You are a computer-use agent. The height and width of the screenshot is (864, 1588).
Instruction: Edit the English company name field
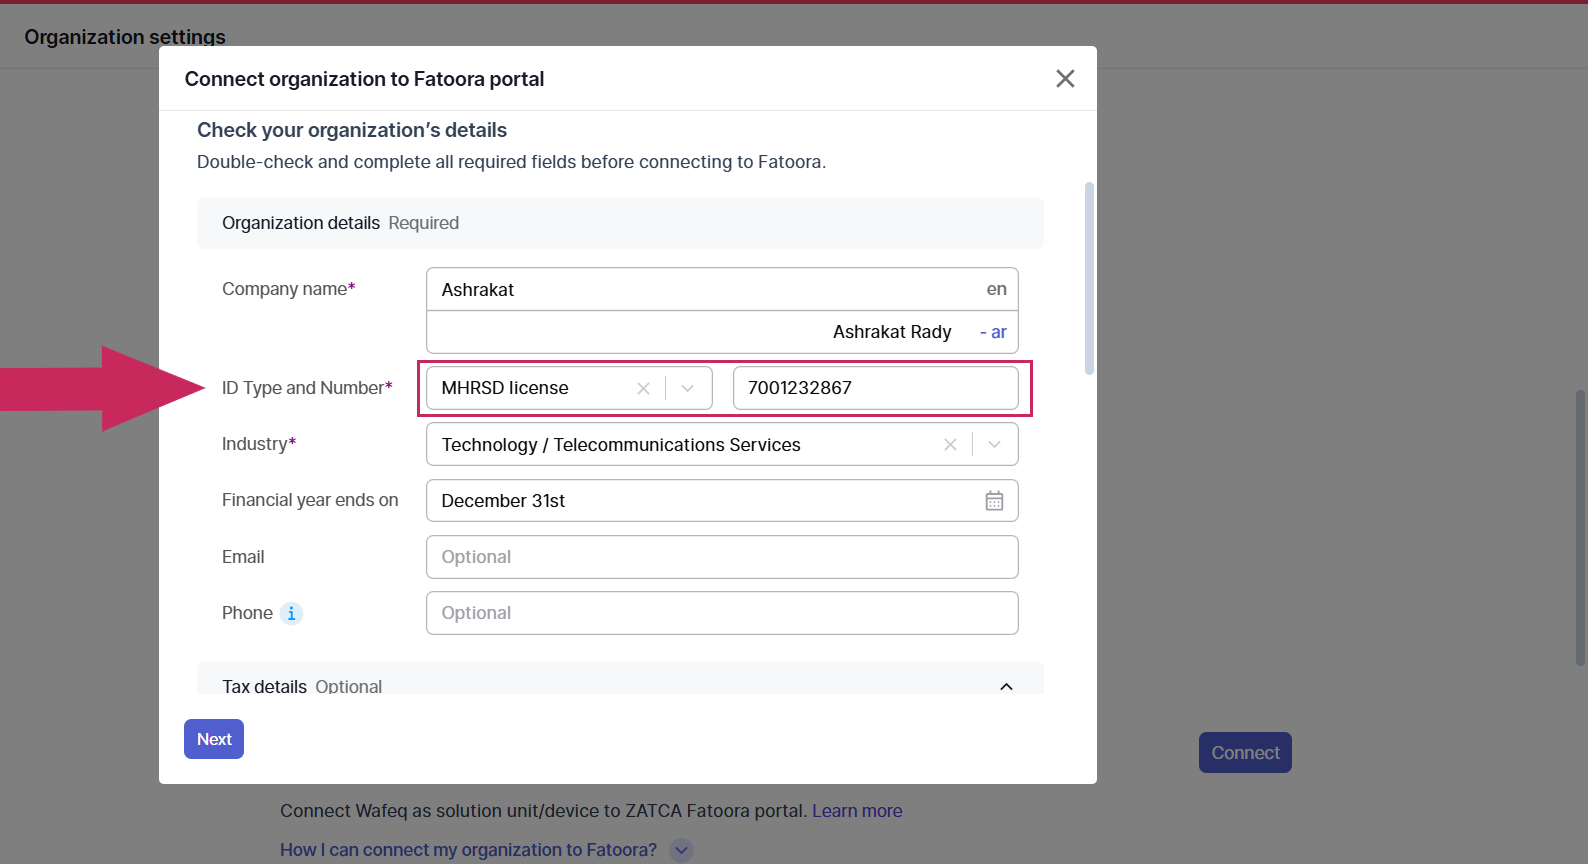point(722,289)
